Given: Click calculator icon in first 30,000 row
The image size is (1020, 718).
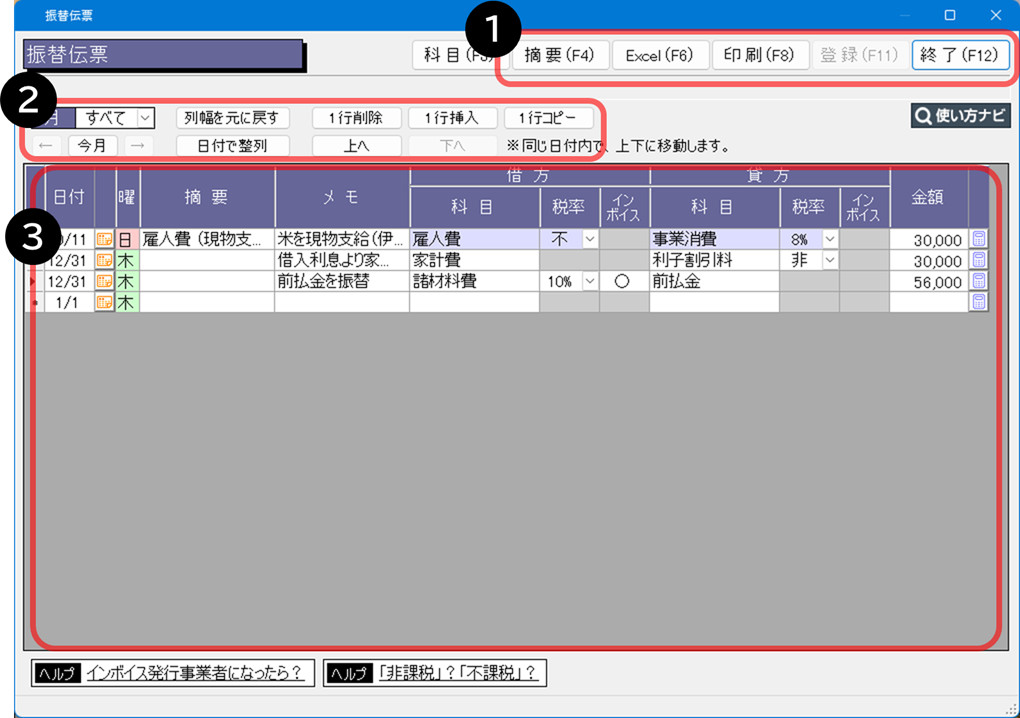Looking at the screenshot, I should pyautogui.click(x=978, y=240).
